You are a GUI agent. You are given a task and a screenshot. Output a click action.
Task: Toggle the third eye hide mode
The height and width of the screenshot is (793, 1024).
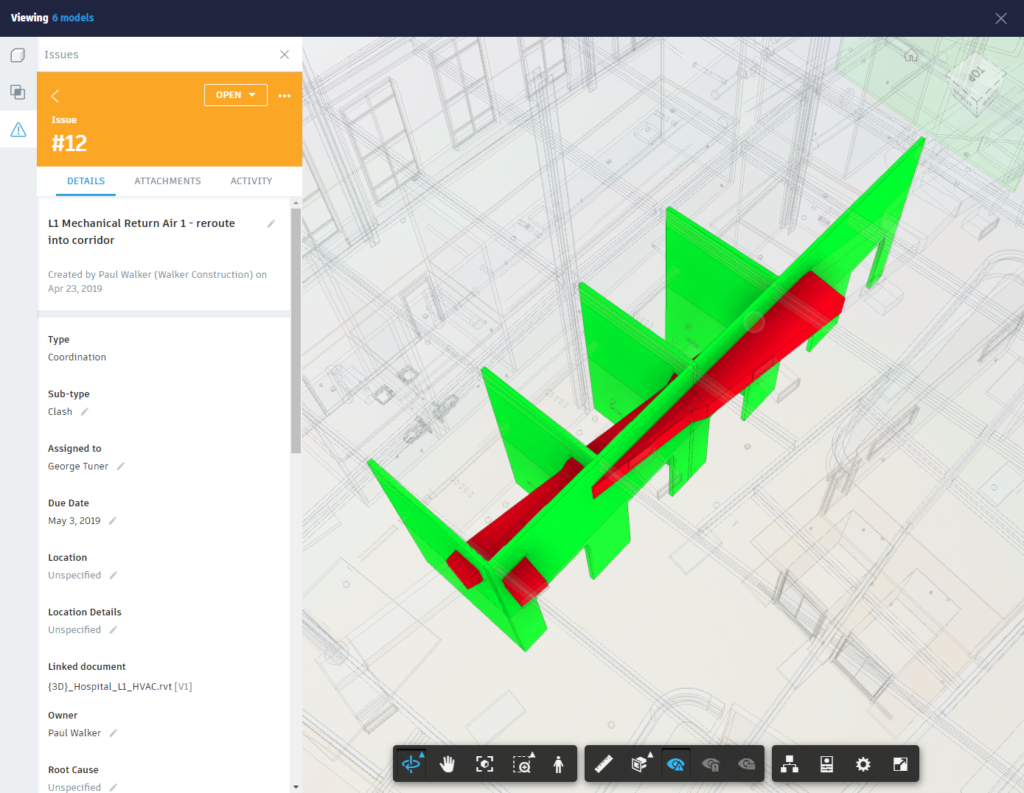(746, 764)
